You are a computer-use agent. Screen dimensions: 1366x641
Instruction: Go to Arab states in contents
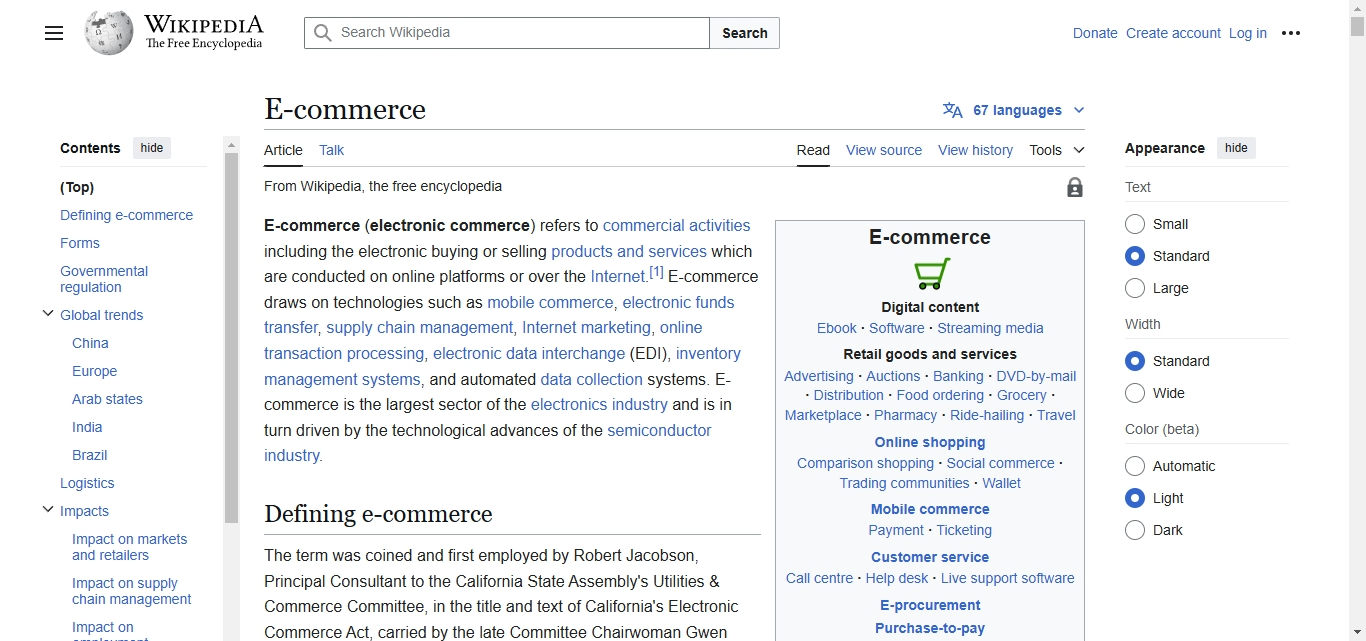pyautogui.click(x=107, y=399)
